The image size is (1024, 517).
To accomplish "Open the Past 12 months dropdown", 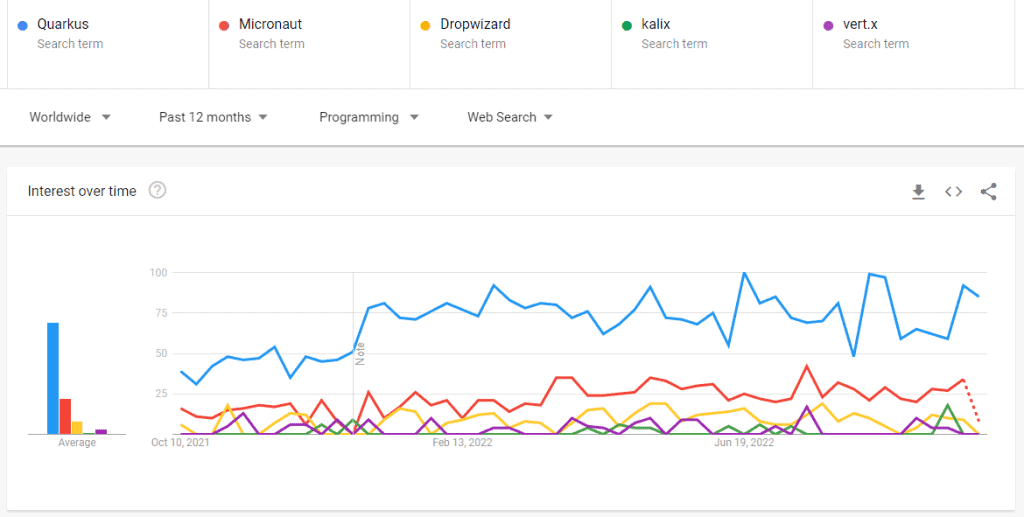I will [x=213, y=117].
